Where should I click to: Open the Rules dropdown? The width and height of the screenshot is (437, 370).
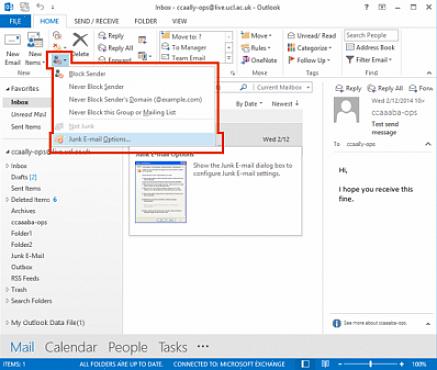(256, 48)
